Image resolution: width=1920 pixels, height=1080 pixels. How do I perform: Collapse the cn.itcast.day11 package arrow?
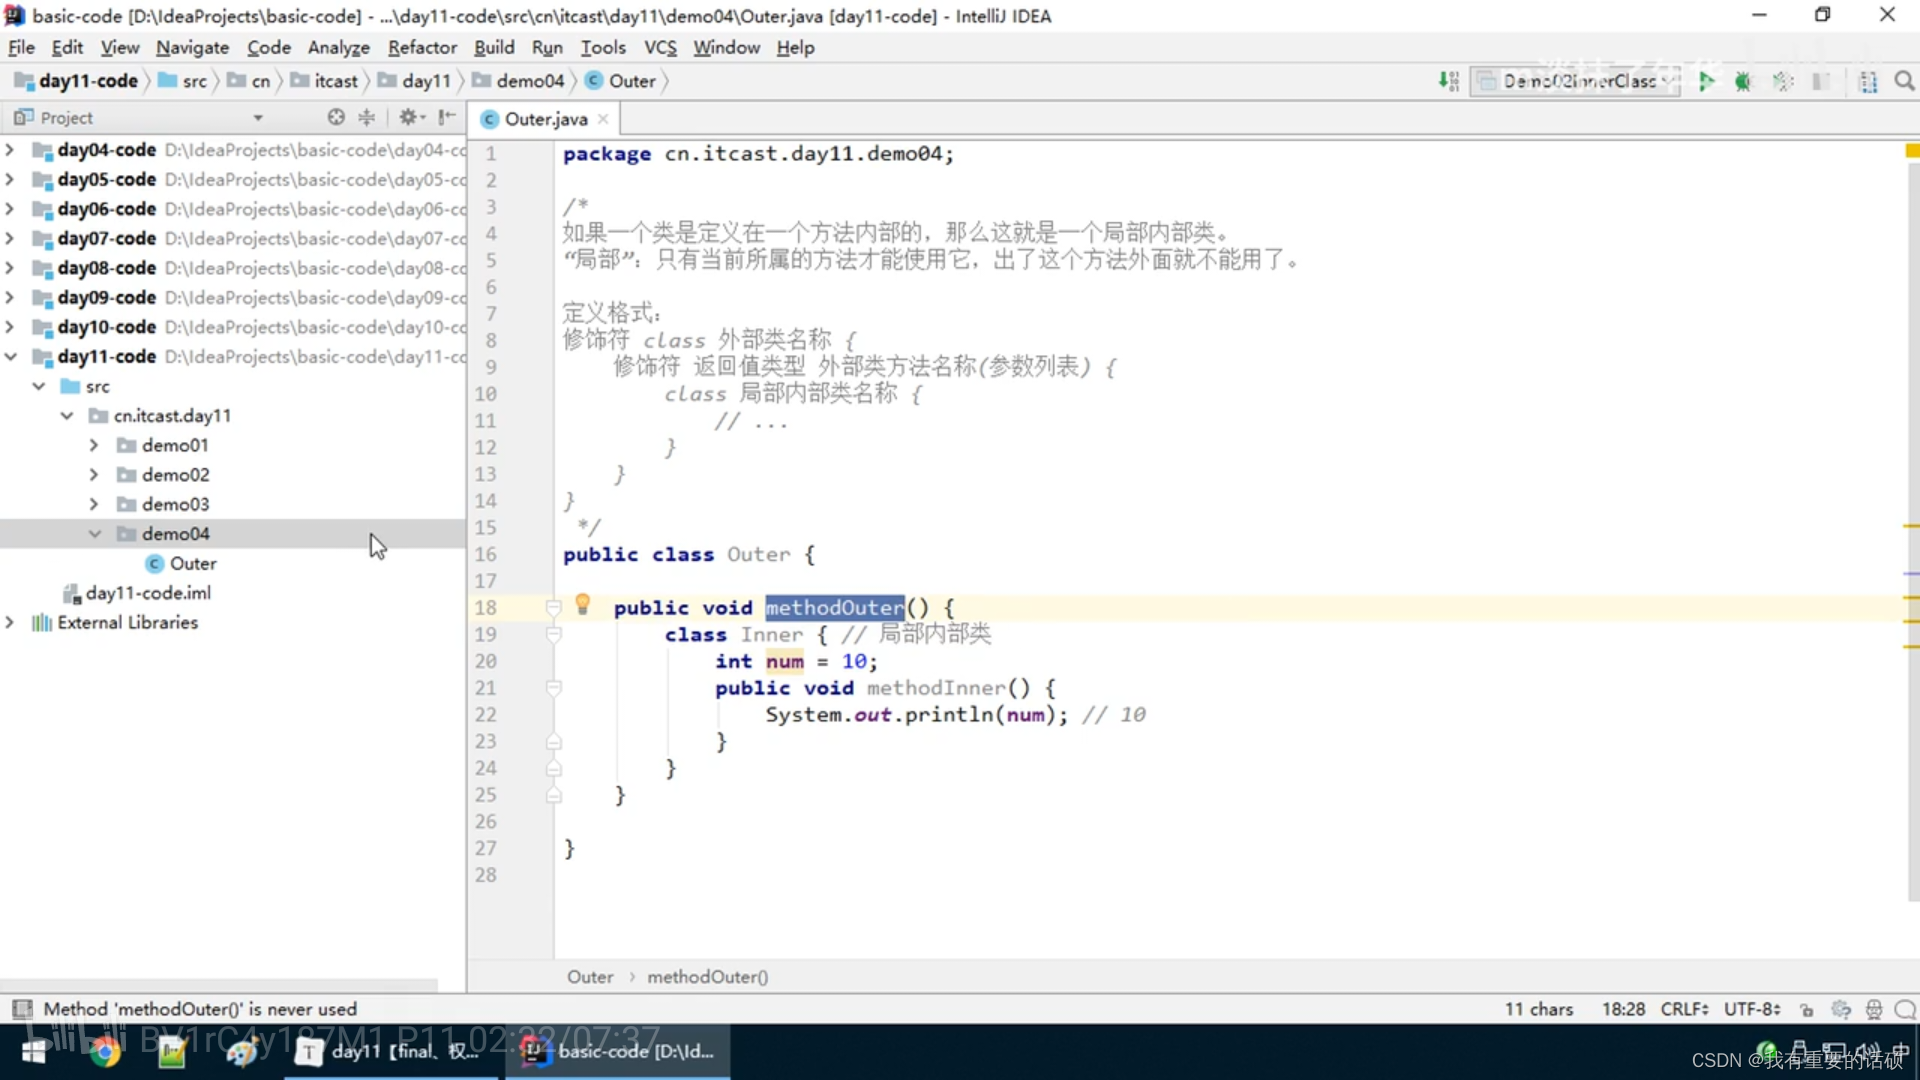coord(67,415)
